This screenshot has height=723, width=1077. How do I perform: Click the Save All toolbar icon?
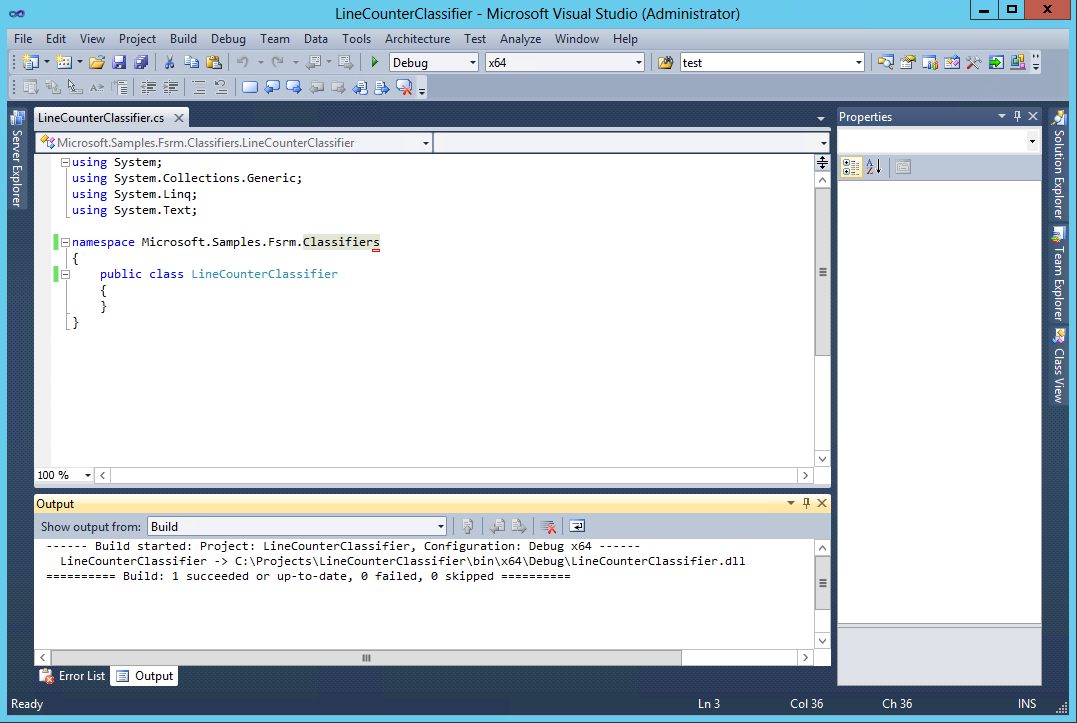pos(143,62)
